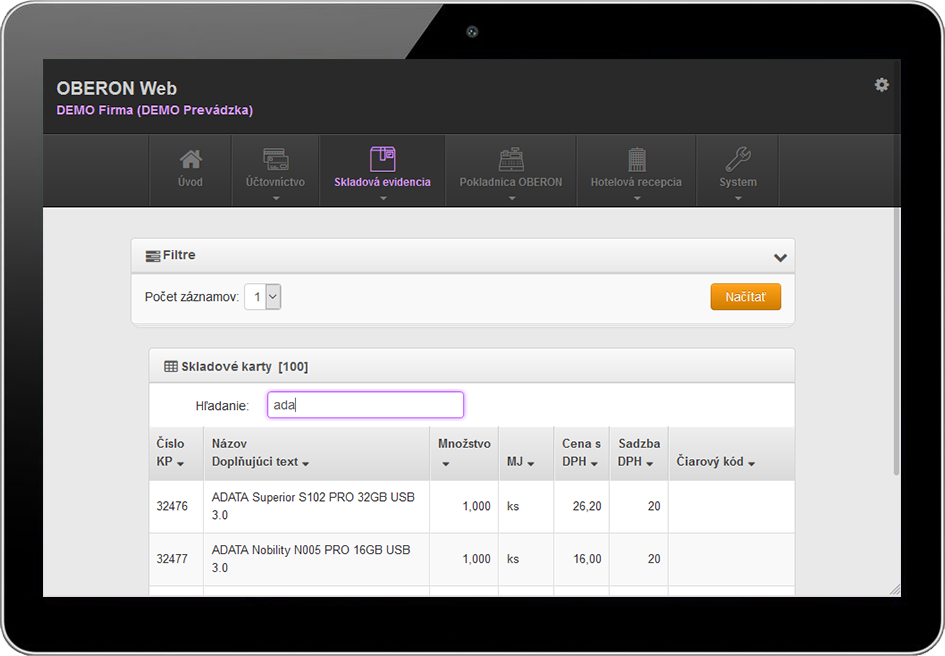Expand the Skladová evidencia submenu arrow
Viewport: 945px width, 656px height.
coord(383,198)
